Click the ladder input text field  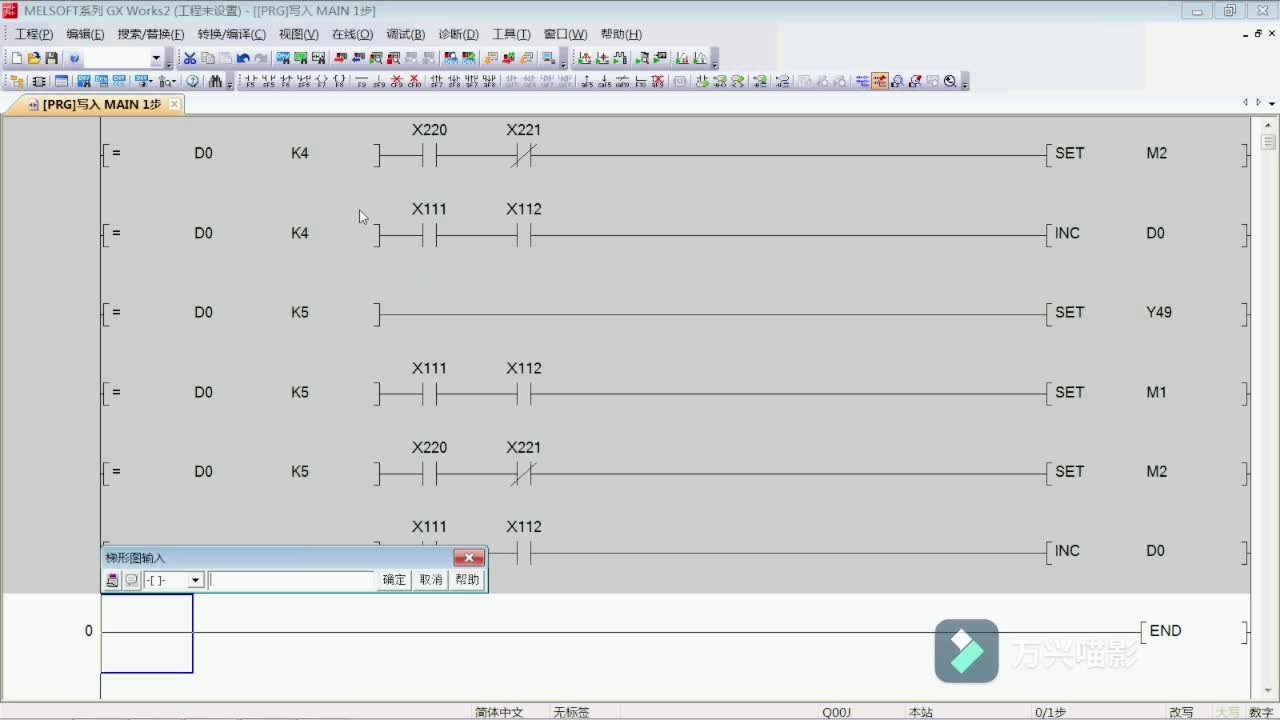(291, 580)
